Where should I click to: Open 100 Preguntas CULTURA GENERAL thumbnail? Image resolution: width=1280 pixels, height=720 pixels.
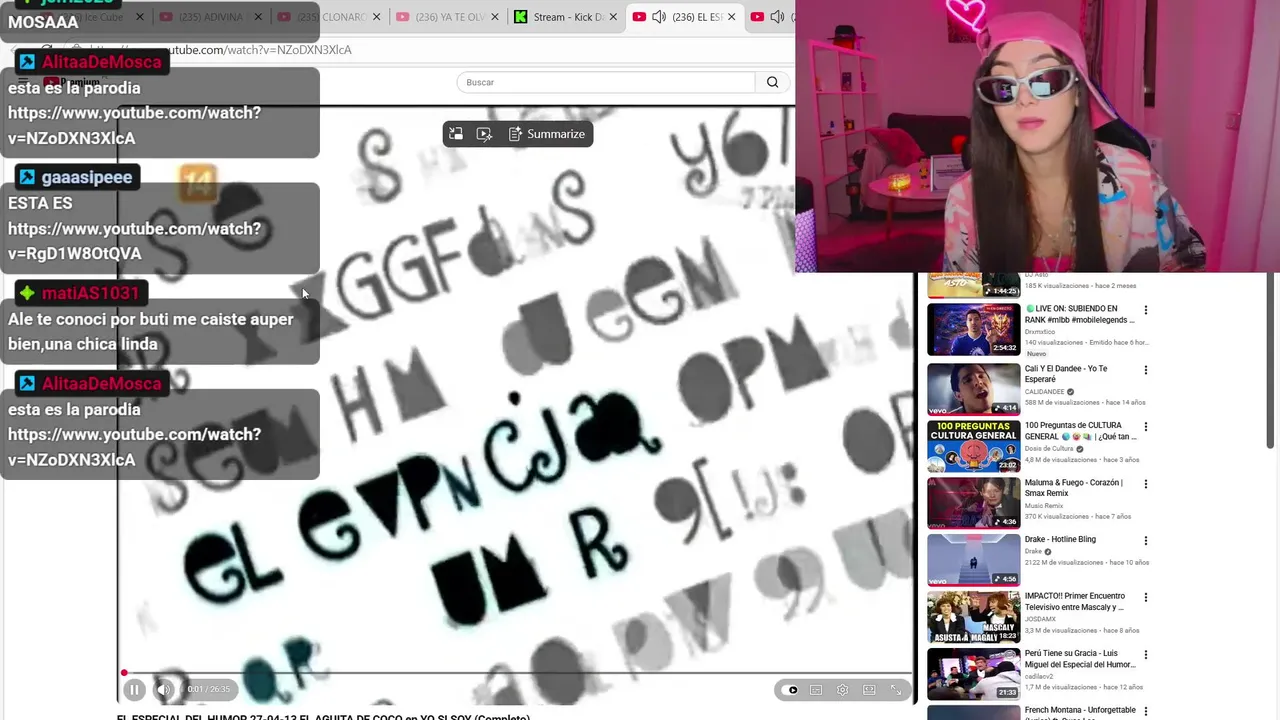[x=973, y=445]
